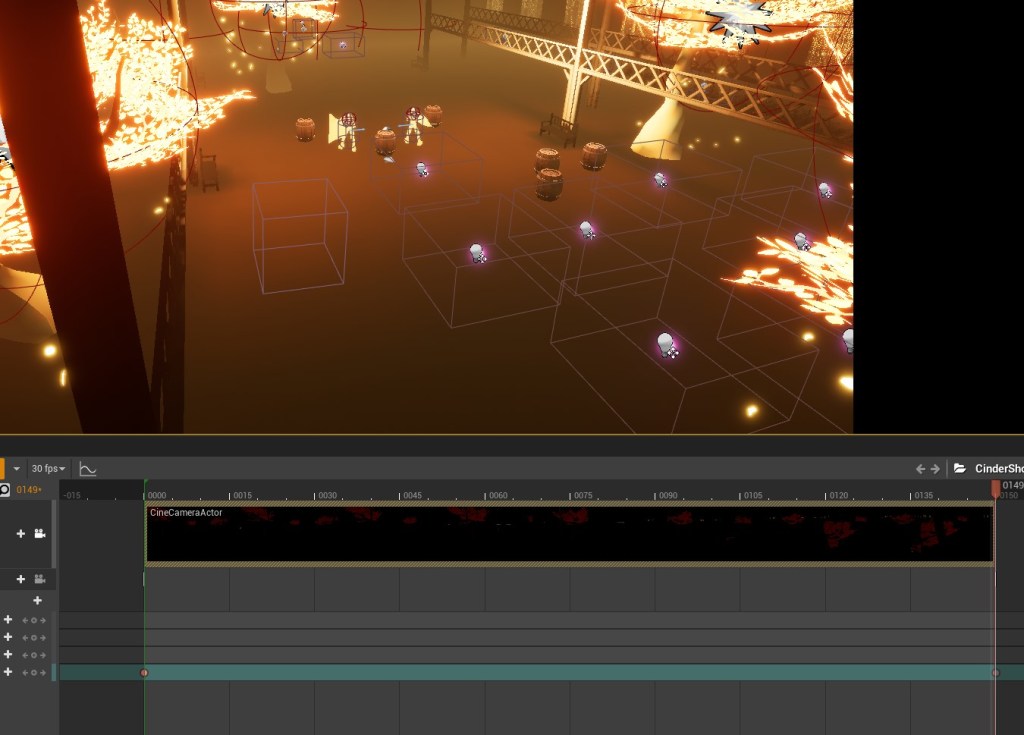Screen dimensions: 1024x735
Task: Toggle the dimmed camera icon on second track
Action: [40, 579]
